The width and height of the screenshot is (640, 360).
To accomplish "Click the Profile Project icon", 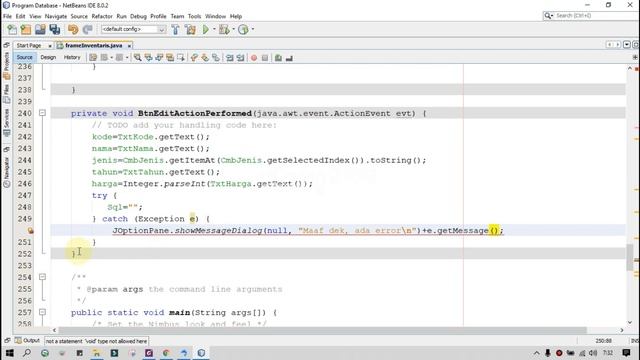I will (x=243, y=29).
